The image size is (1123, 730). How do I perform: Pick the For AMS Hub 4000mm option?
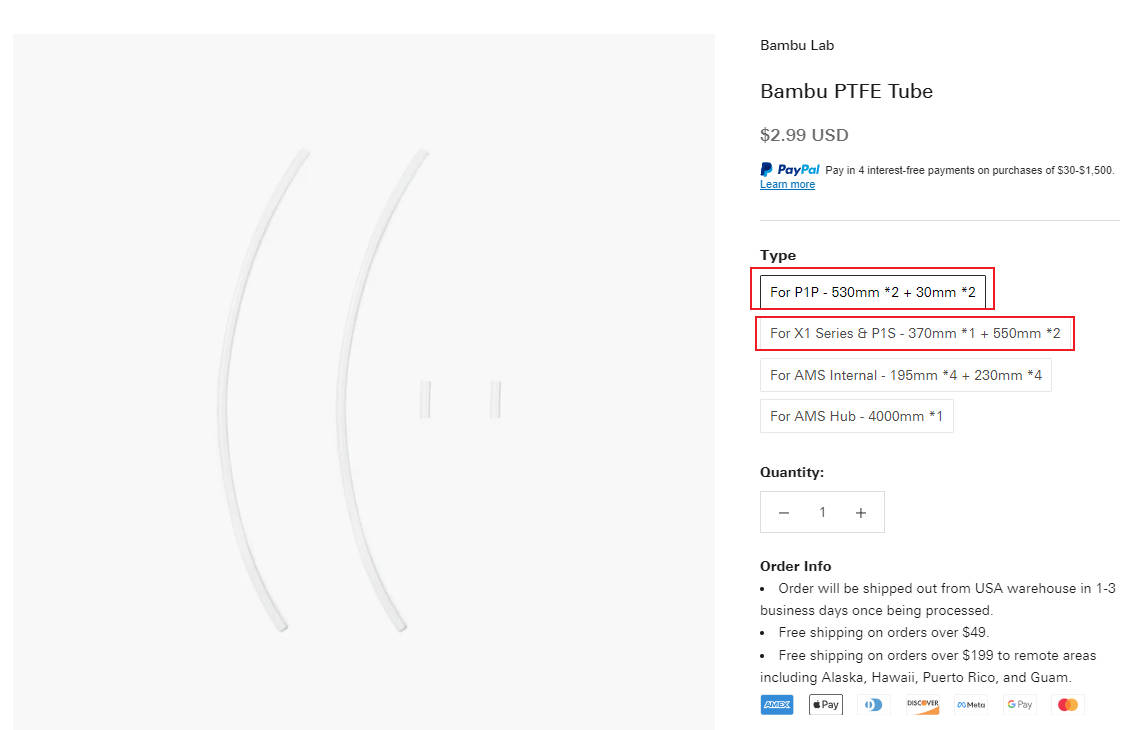point(857,416)
